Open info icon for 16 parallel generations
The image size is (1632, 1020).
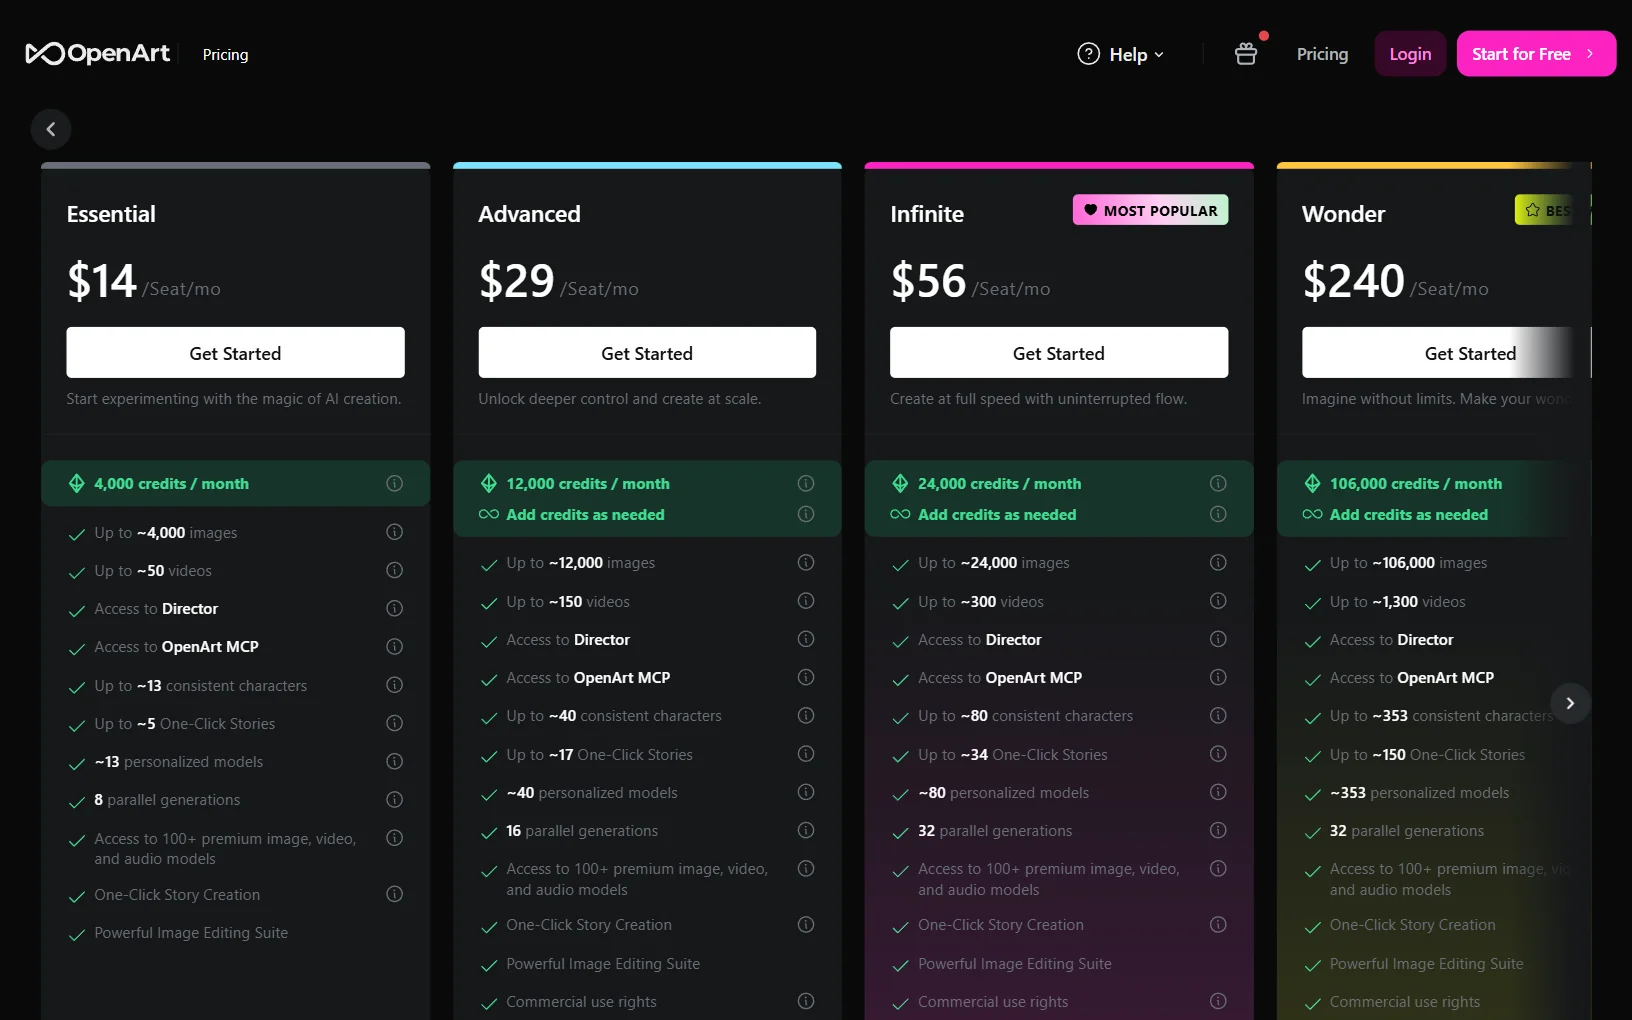point(806,830)
